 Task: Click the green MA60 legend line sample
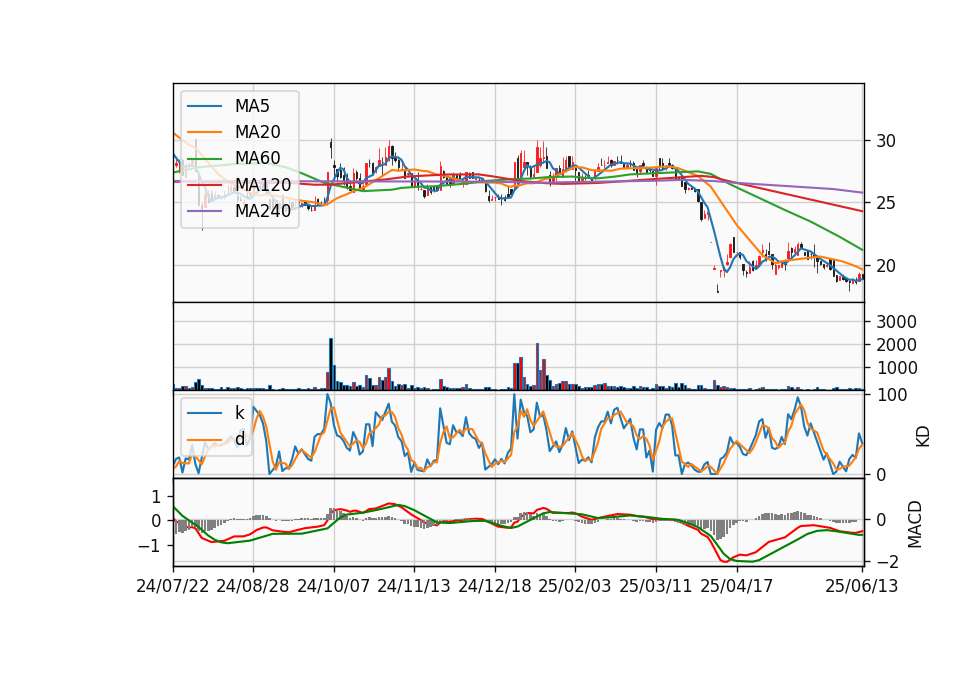pos(204,158)
